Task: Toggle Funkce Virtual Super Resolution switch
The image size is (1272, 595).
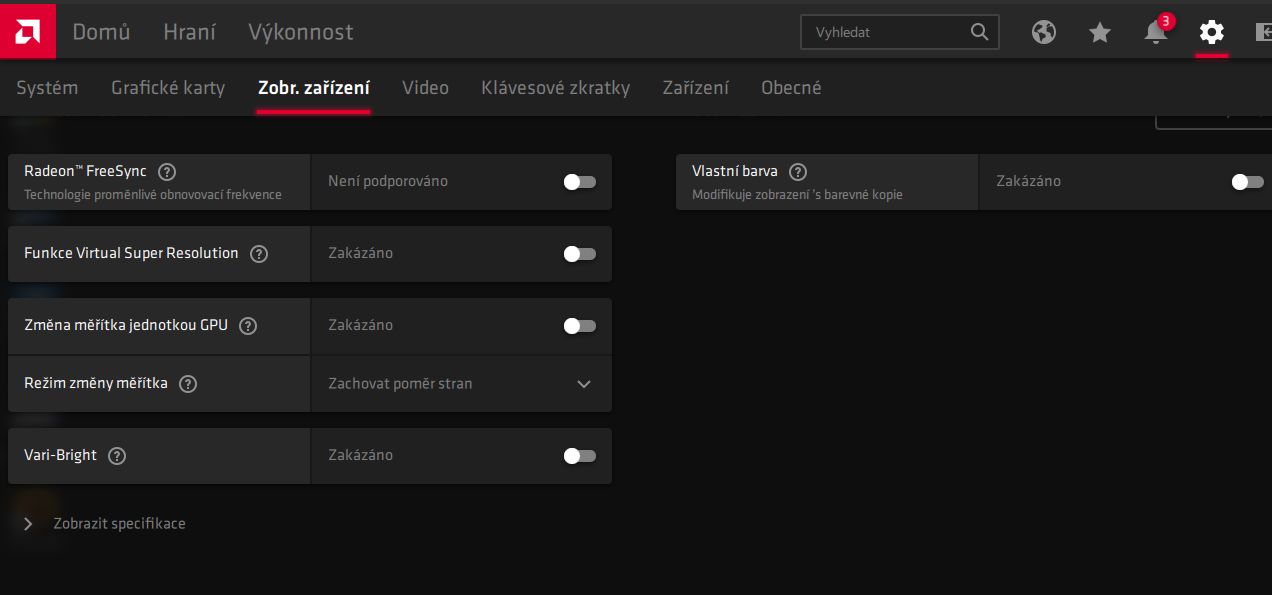Action: click(580, 254)
